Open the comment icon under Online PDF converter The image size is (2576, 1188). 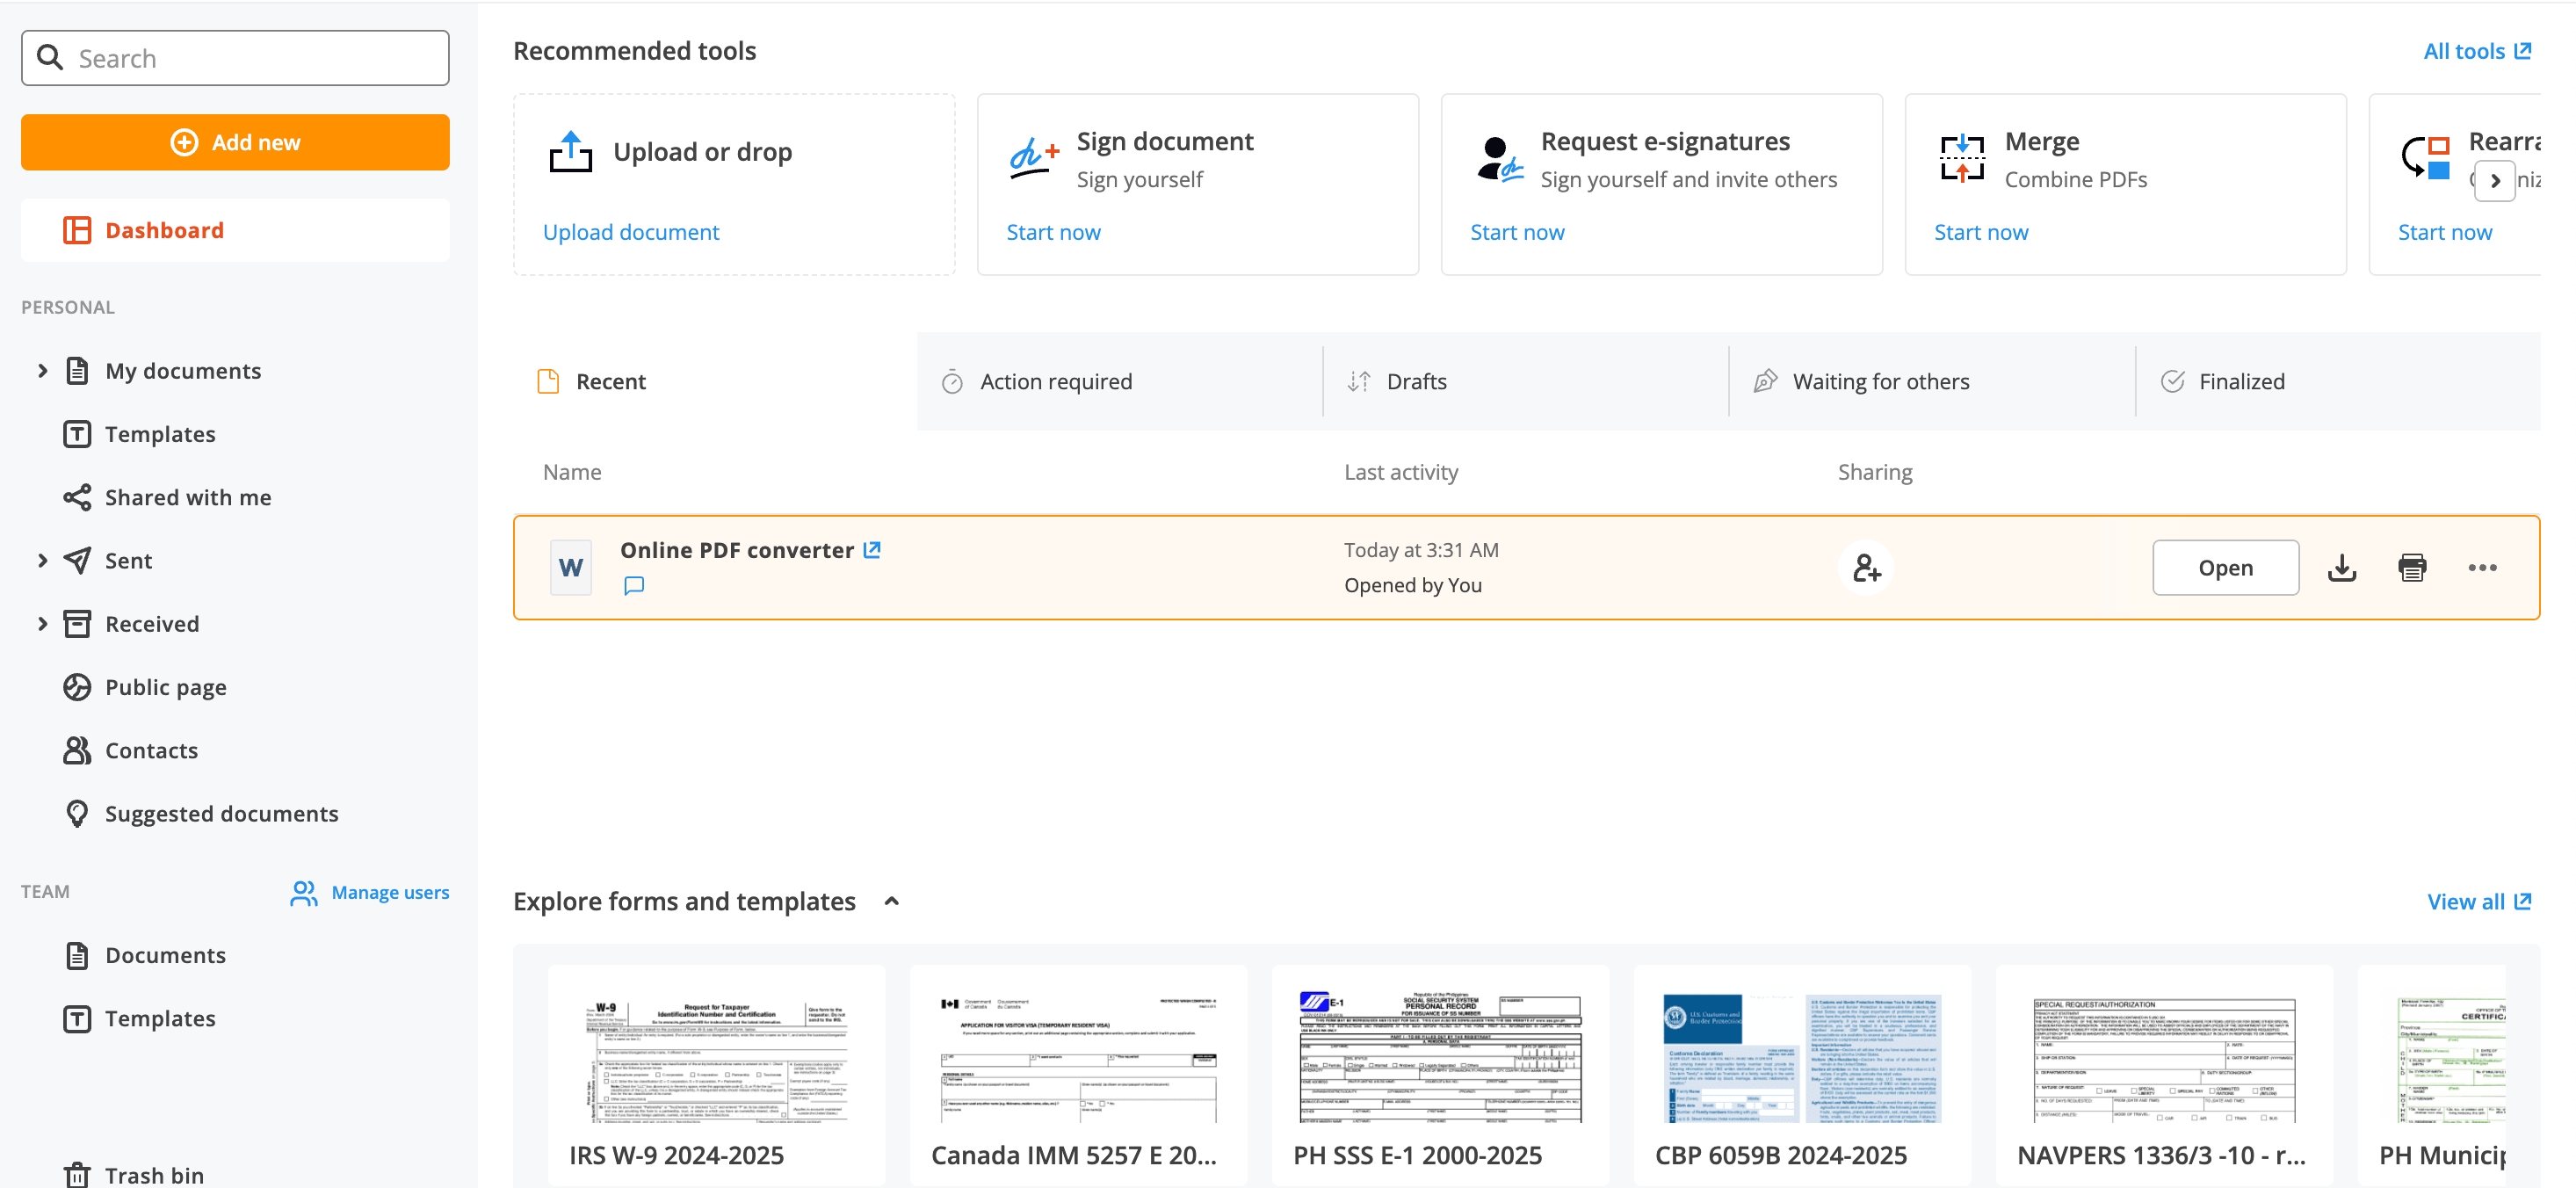coord(634,586)
